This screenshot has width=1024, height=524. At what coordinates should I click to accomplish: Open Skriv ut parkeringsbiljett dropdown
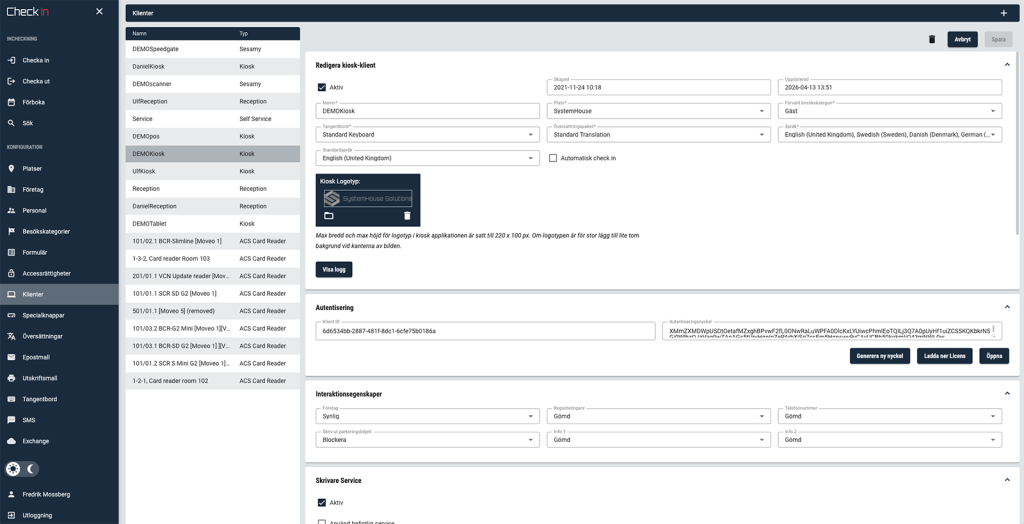(x=427, y=440)
